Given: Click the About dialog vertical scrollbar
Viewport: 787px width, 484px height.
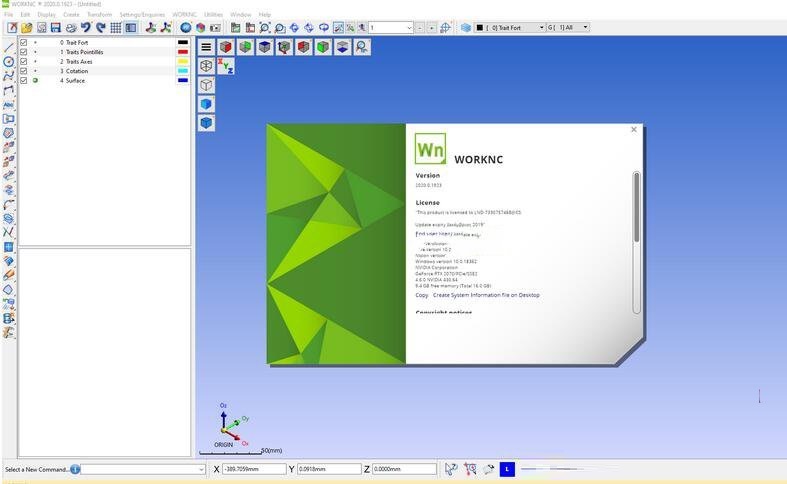Looking at the screenshot, I should (636, 242).
